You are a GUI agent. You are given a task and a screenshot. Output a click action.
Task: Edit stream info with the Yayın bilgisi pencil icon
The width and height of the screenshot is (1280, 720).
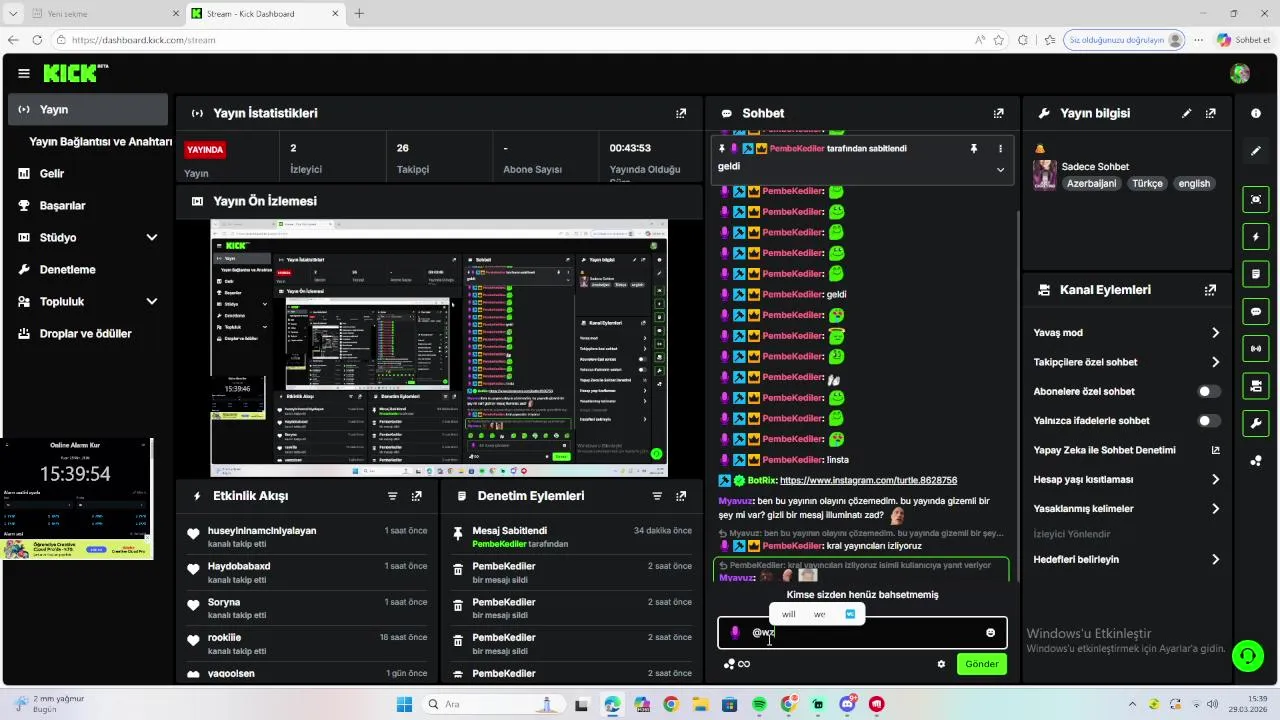coord(1187,113)
